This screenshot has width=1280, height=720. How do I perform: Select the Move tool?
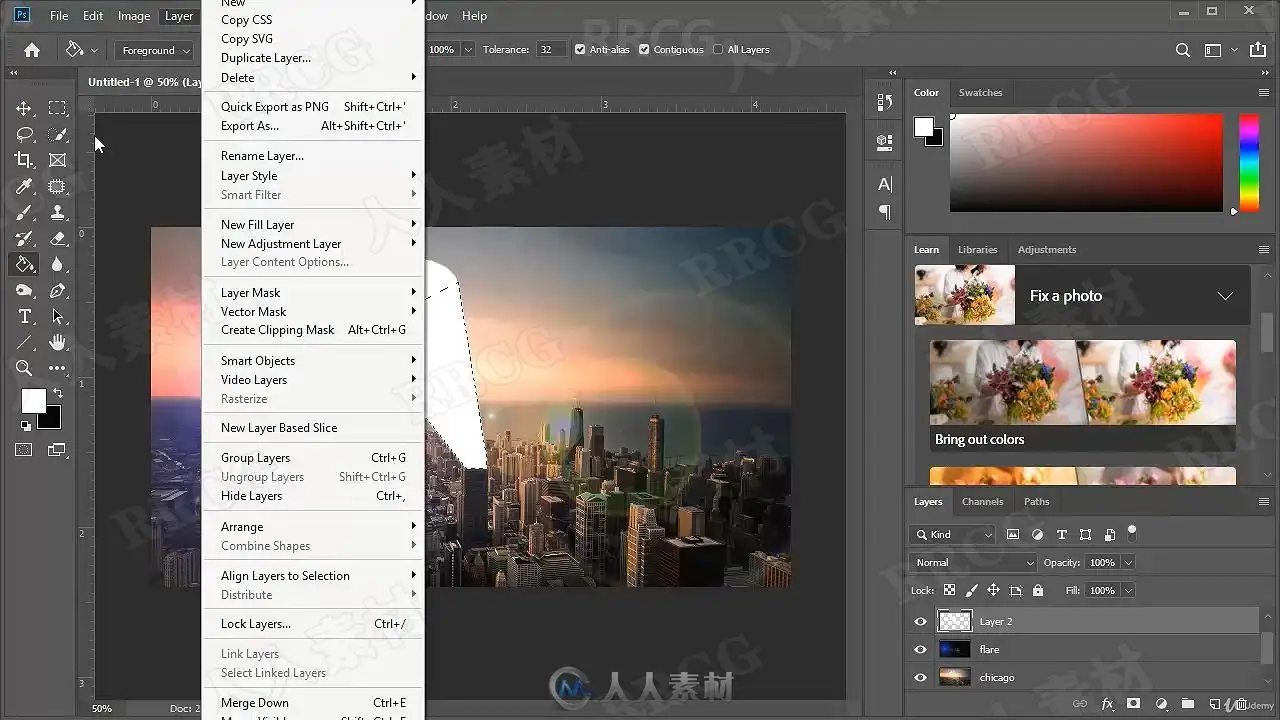pyautogui.click(x=24, y=108)
